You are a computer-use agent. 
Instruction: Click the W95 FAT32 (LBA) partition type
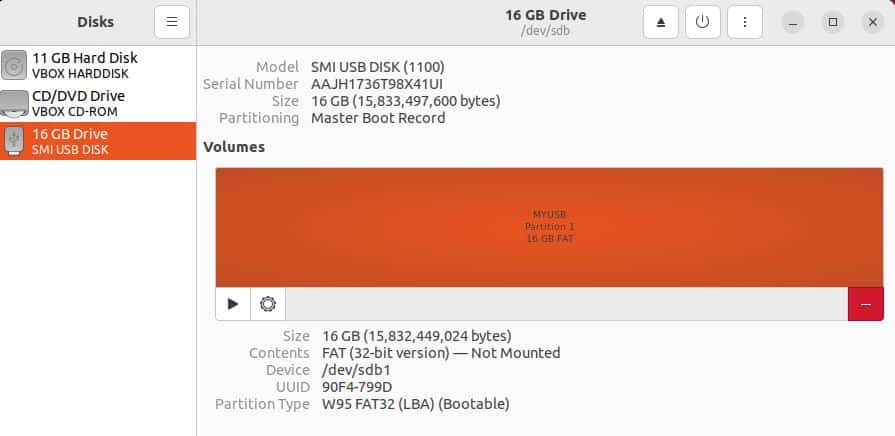[x=416, y=404]
